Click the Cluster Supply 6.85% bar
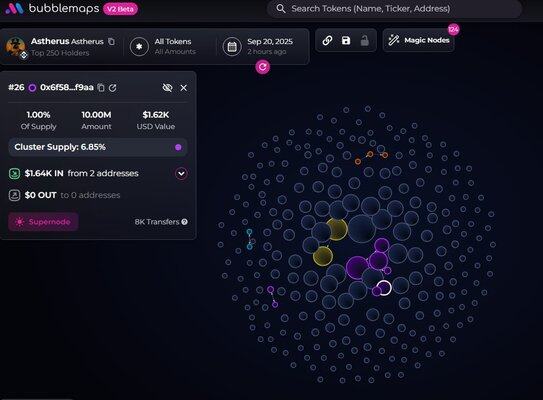Image resolution: width=543 pixels, height=400 pixels. pos(98,147)
